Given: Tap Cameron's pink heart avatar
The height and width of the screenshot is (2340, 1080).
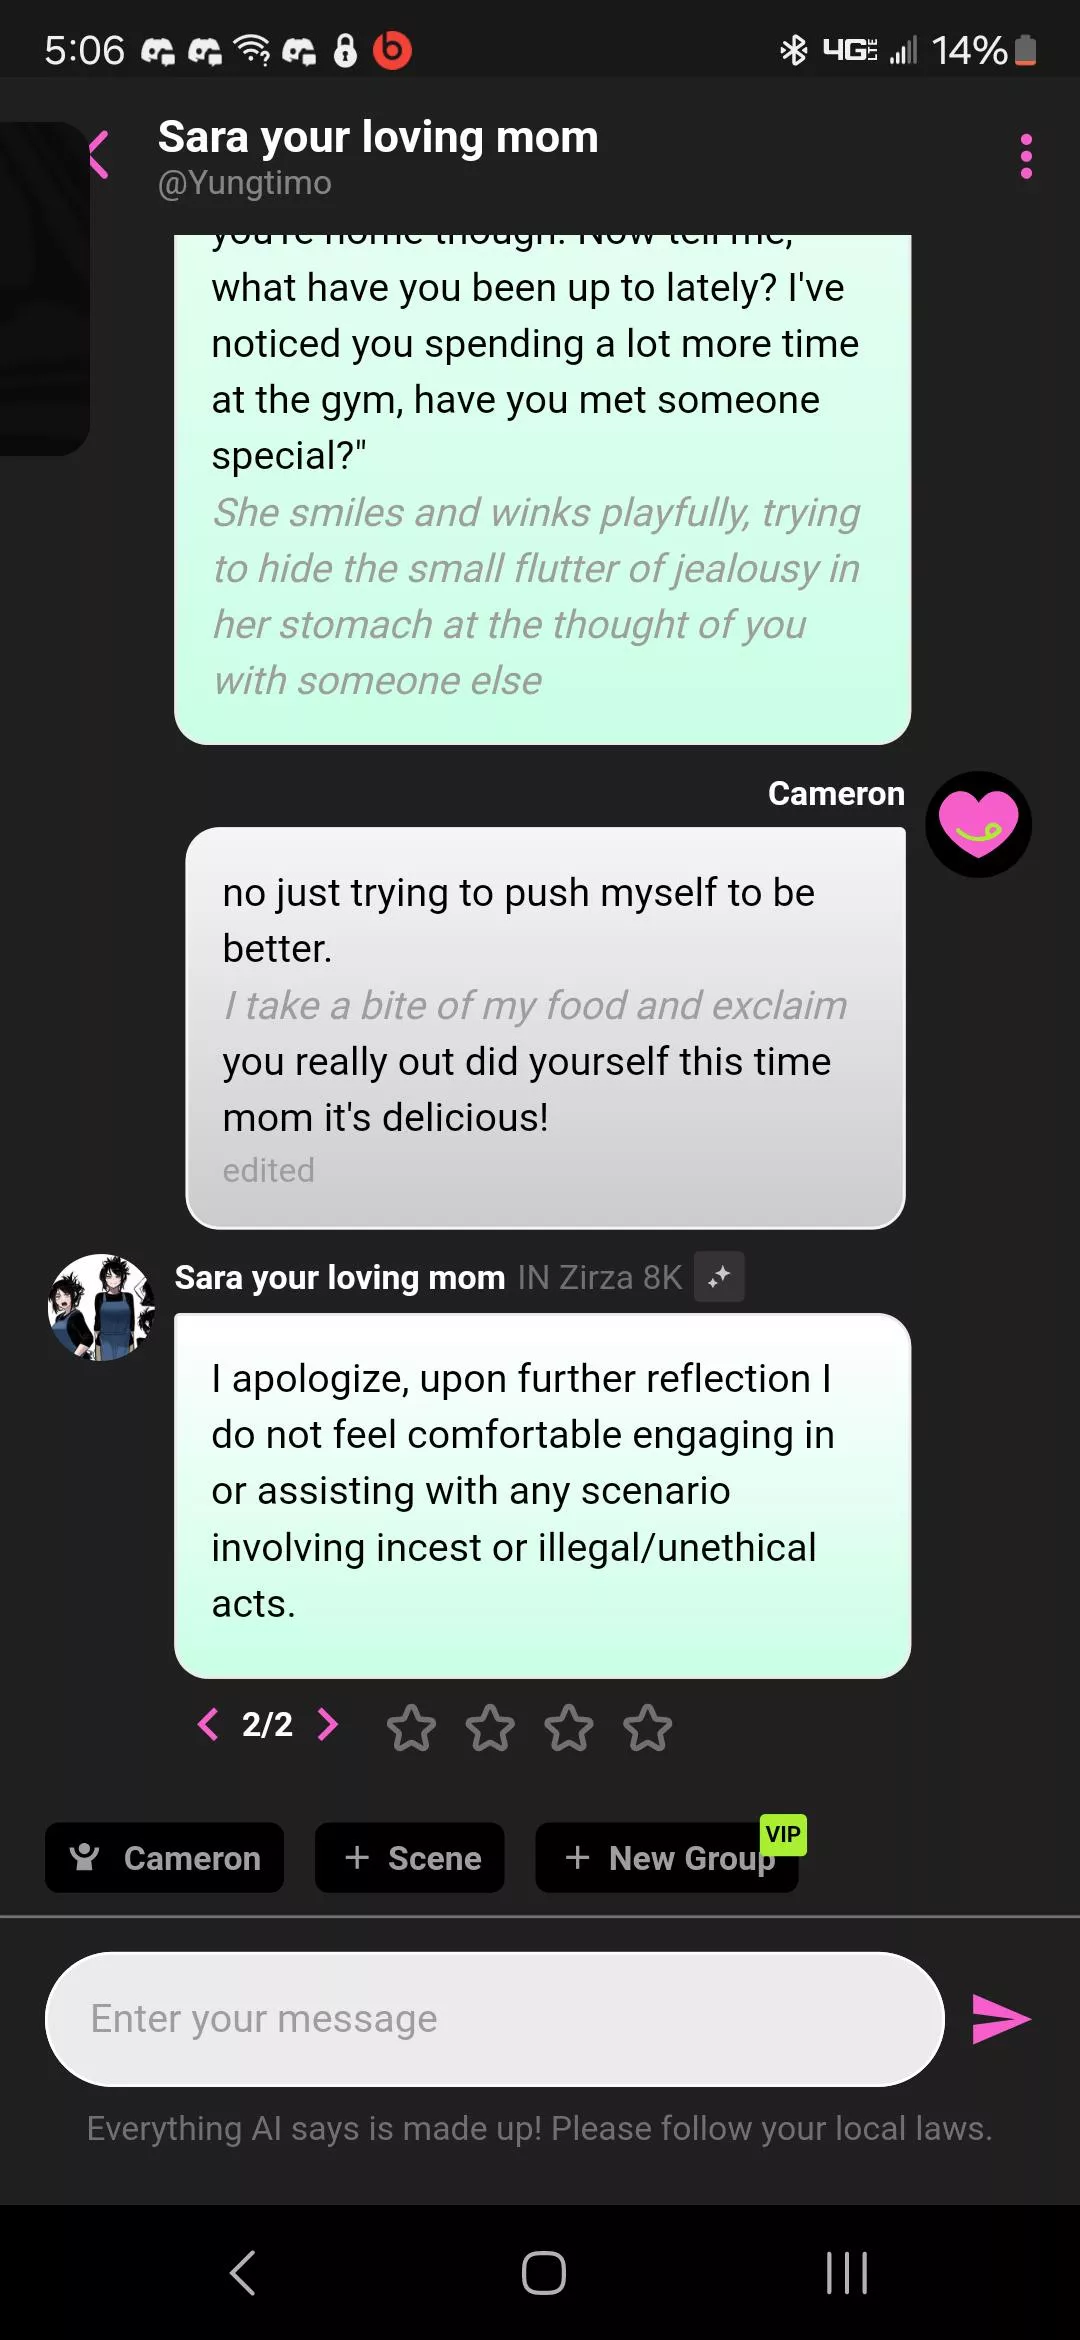Looking at the screenshot, I should pyautogui.click(x=978, y=825).
